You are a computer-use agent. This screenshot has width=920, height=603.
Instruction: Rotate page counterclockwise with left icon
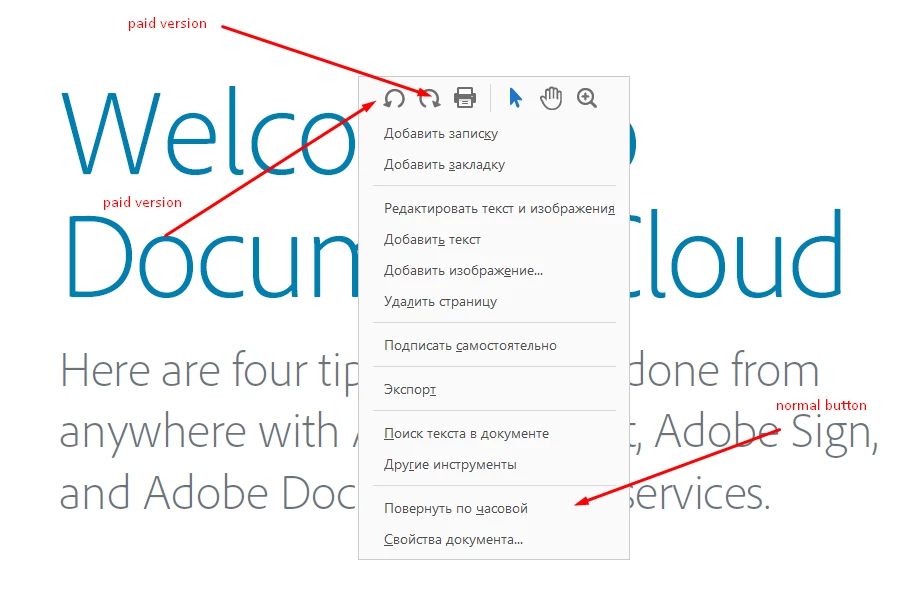point(394,98)
